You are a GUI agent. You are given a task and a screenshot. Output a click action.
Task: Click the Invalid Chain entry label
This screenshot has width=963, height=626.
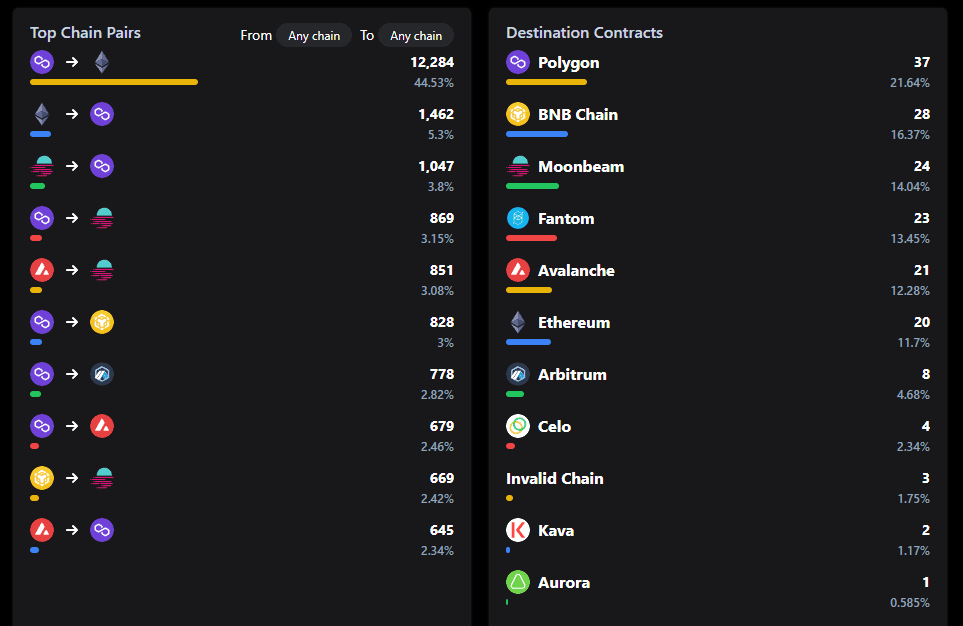tap(555, 479)
